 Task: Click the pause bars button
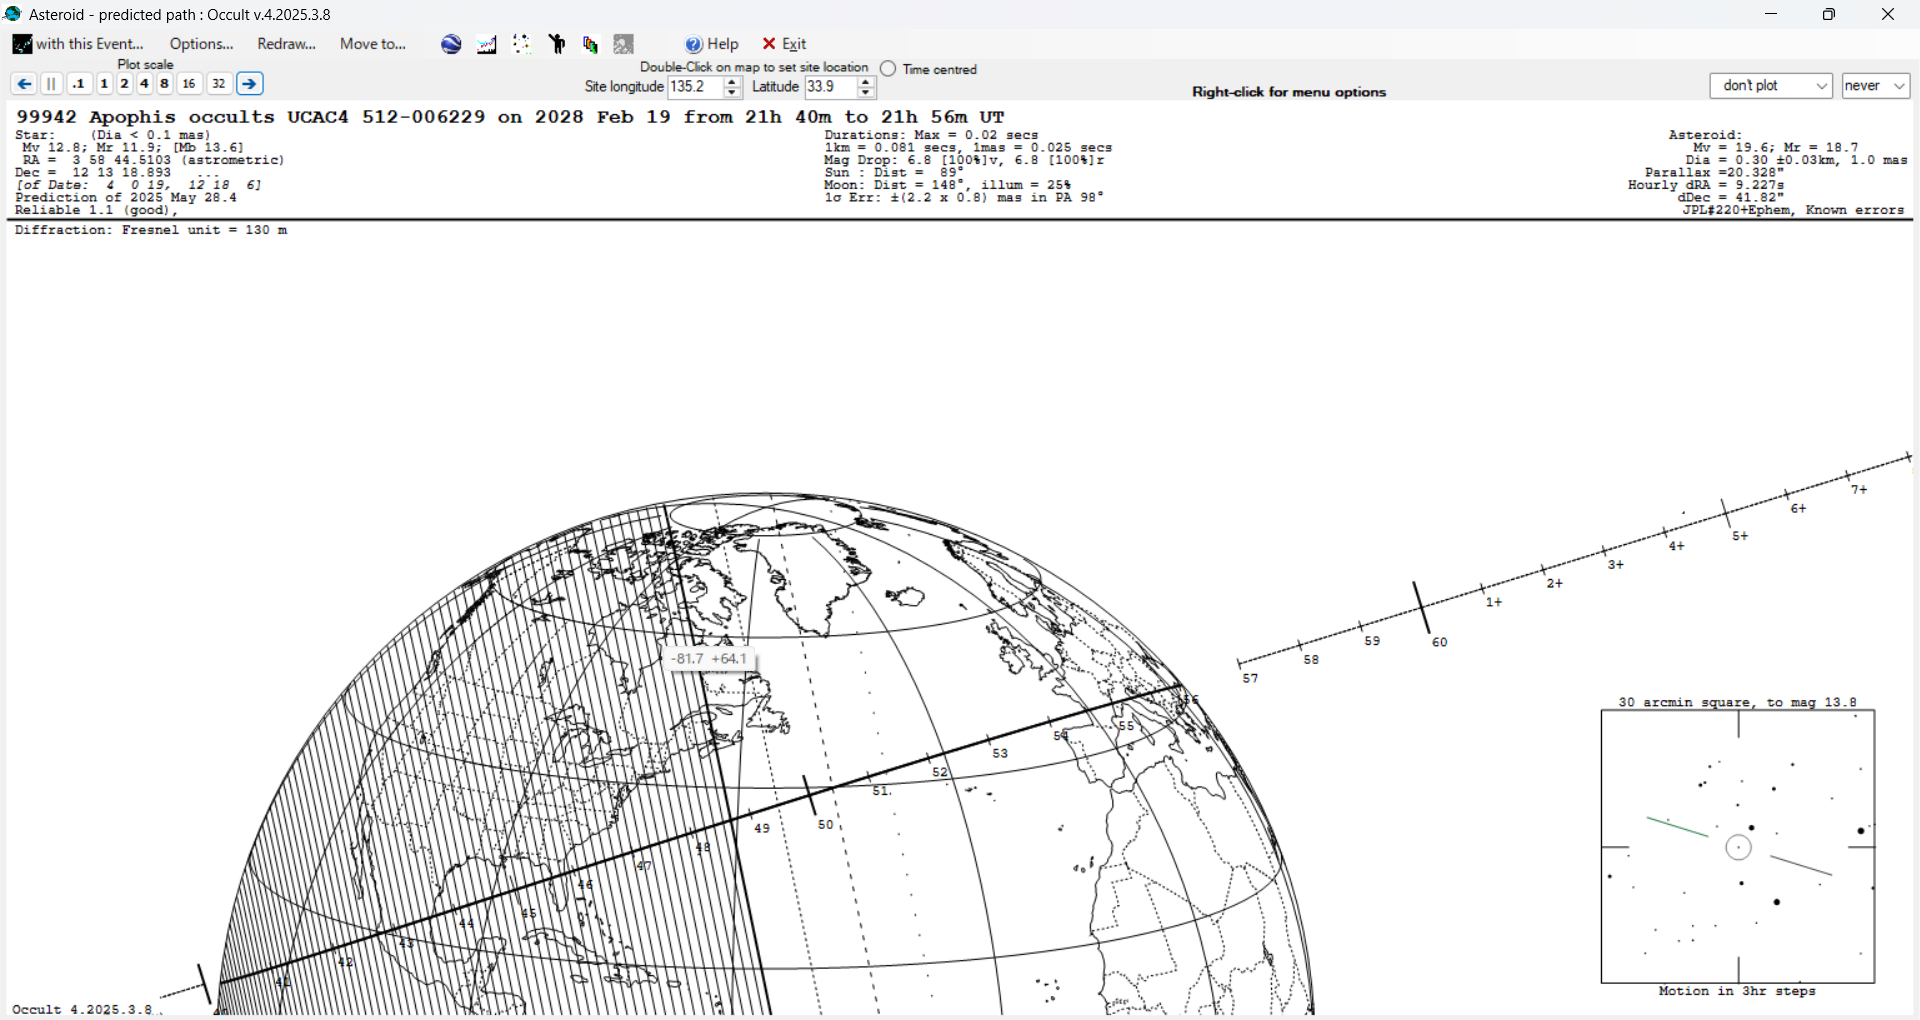click(52, 84)
